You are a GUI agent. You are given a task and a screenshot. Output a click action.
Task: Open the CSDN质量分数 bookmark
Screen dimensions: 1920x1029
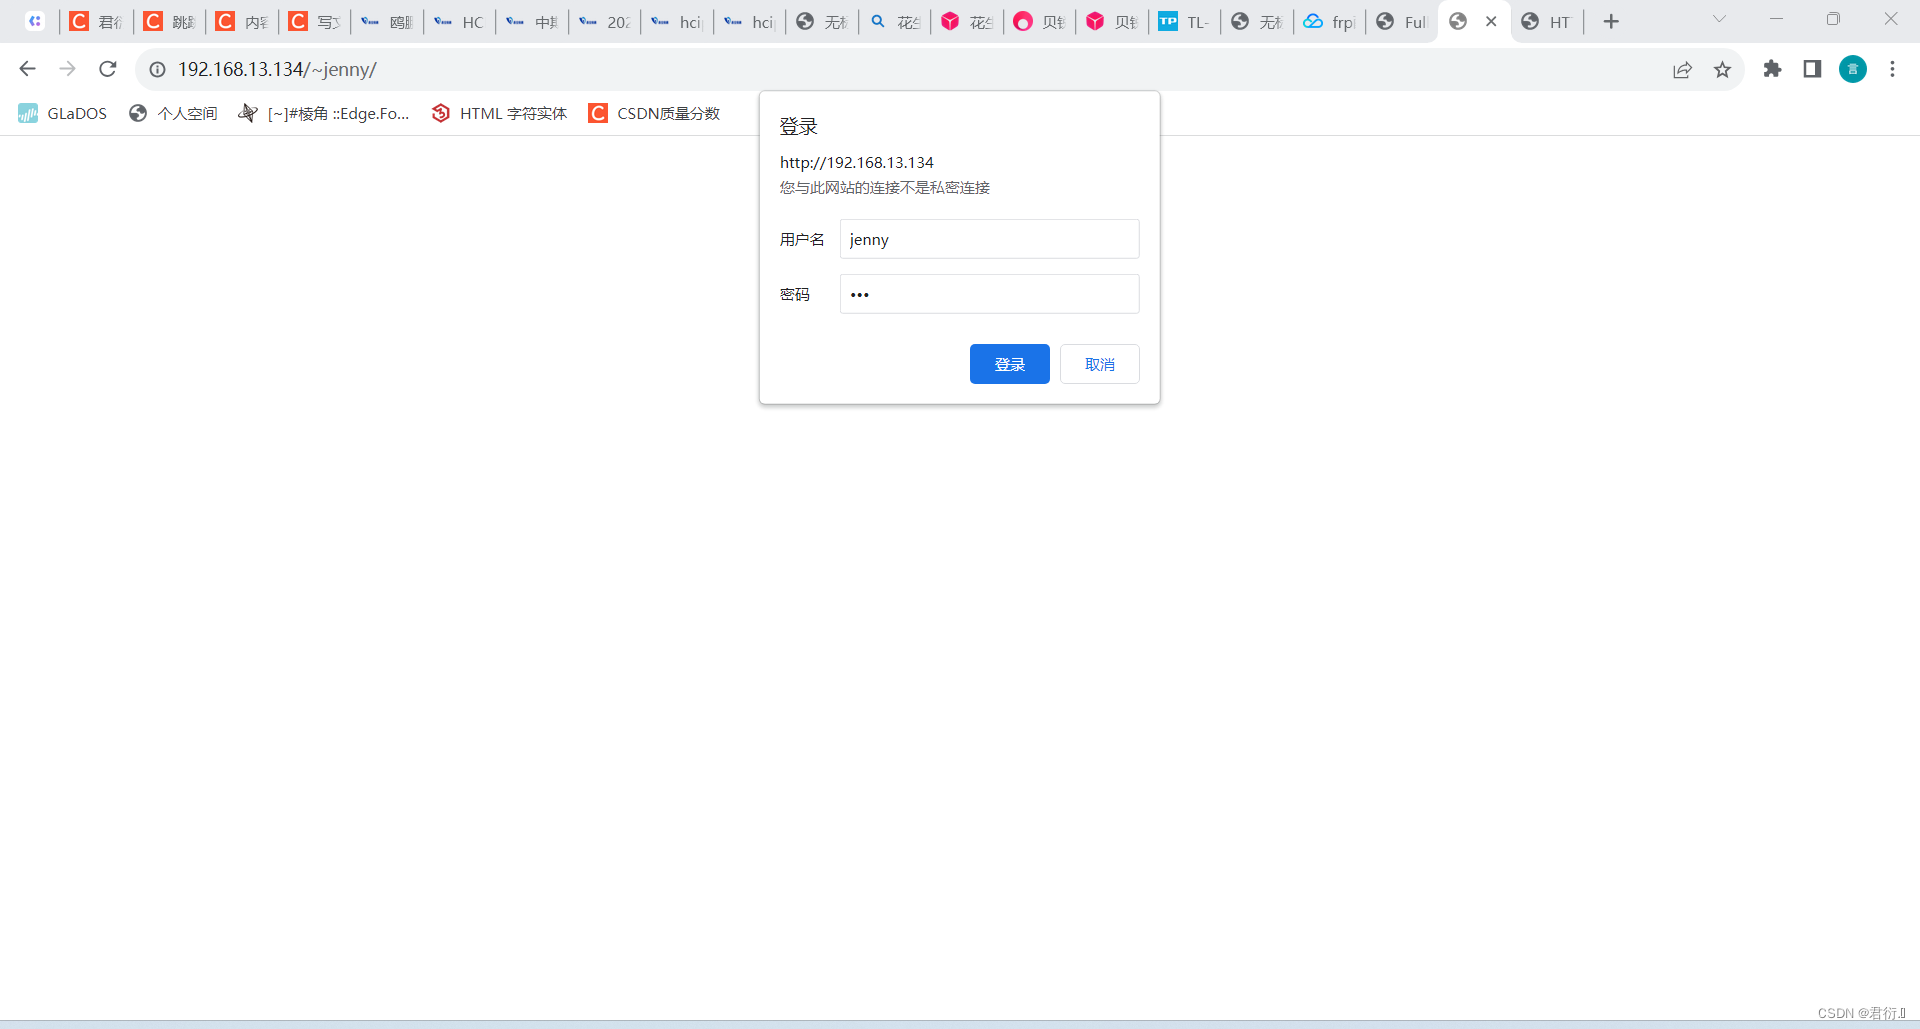655,113
